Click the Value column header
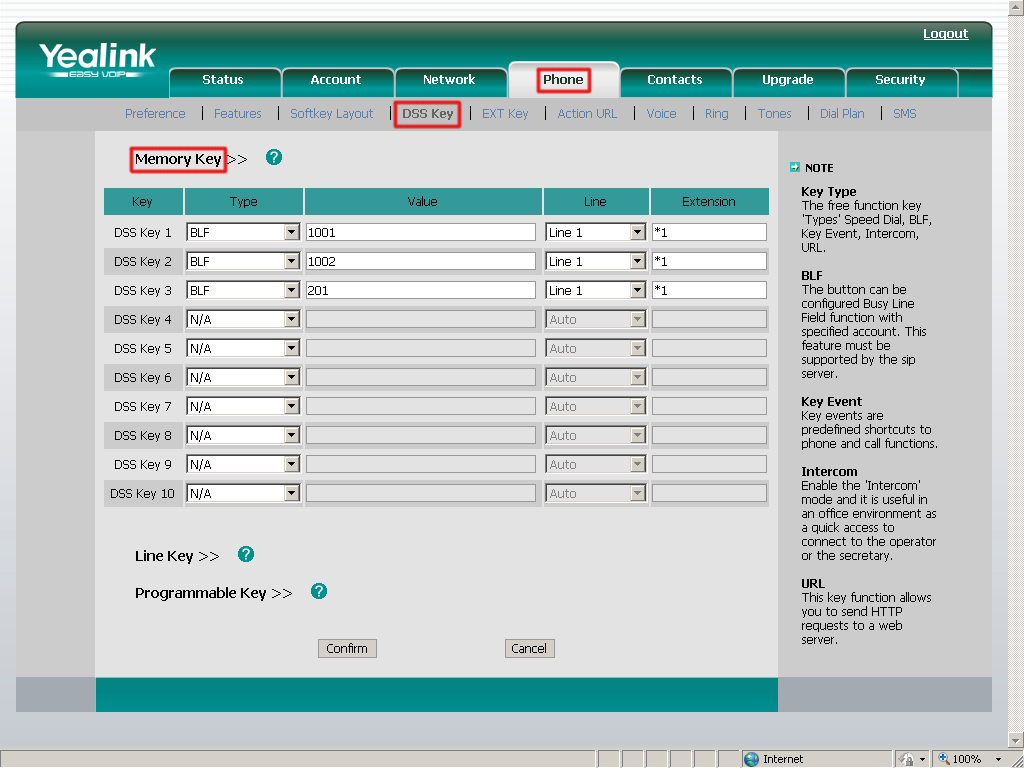 tap(423, 202)
